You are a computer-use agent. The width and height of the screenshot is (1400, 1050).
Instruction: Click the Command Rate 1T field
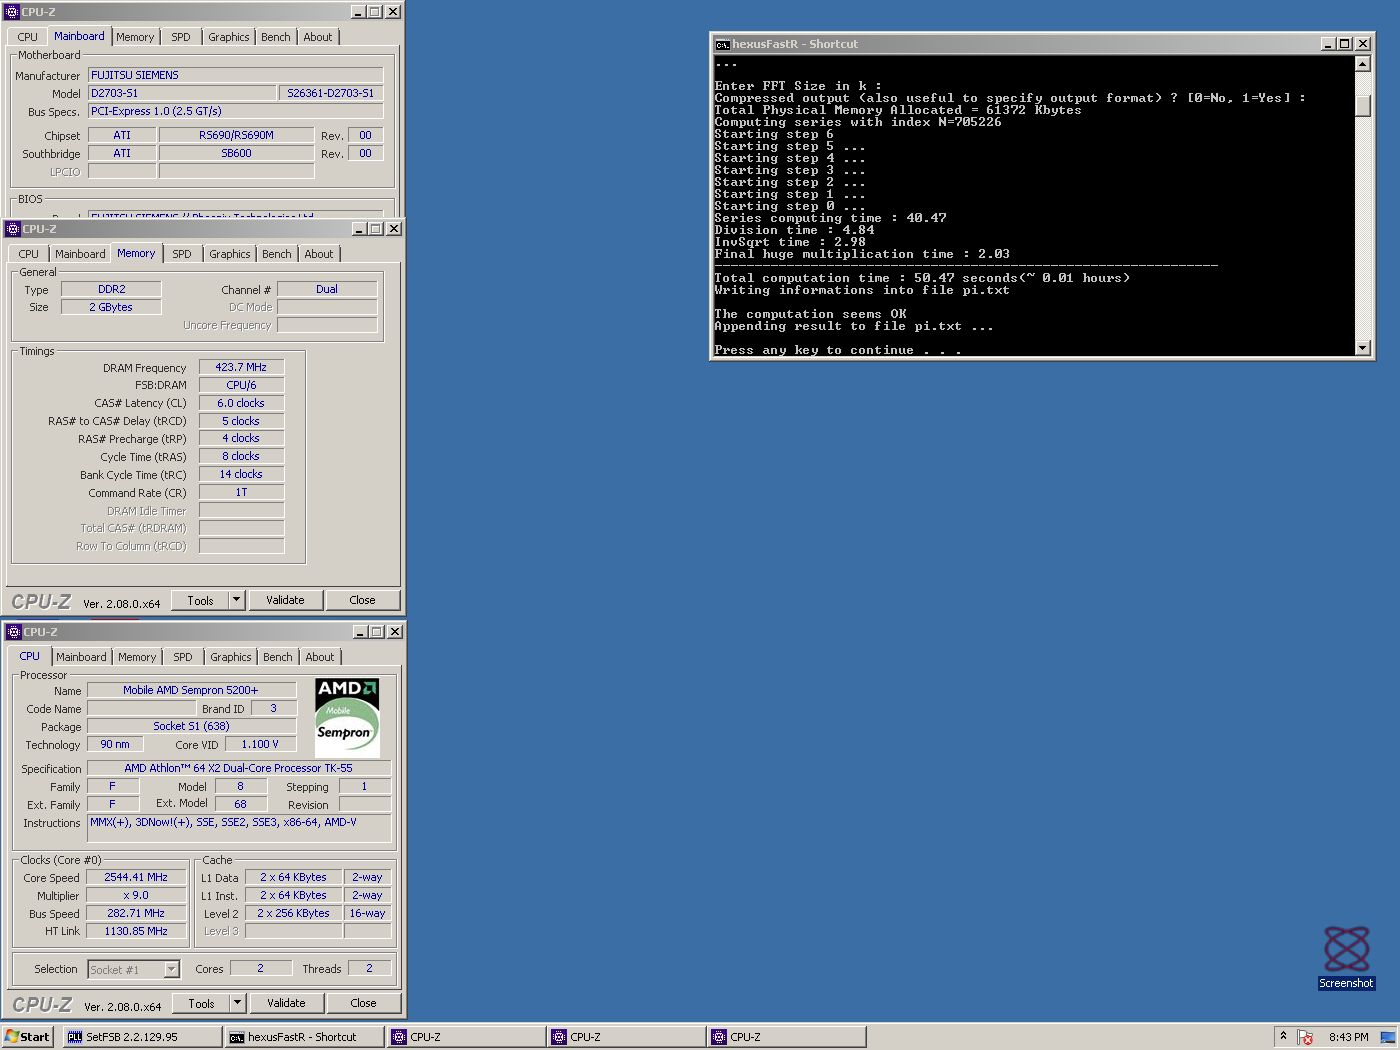[x=241, y=492]
